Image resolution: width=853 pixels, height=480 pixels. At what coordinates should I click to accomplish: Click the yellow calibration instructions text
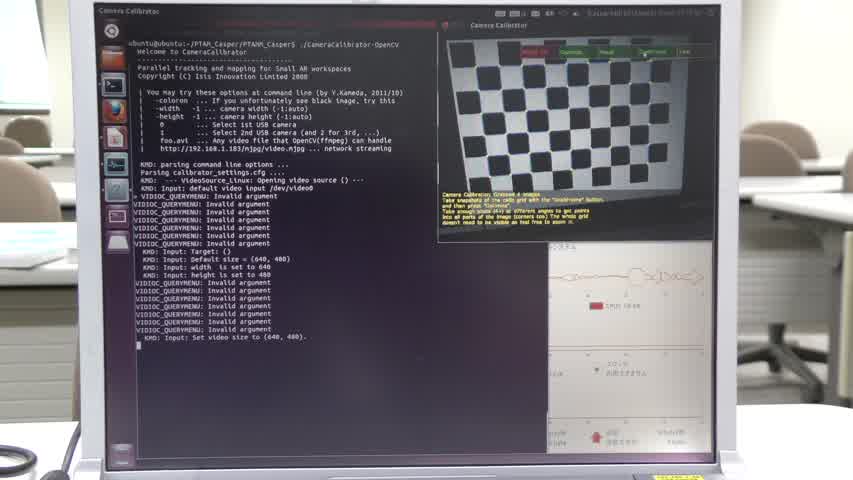[x=522, y=208]
